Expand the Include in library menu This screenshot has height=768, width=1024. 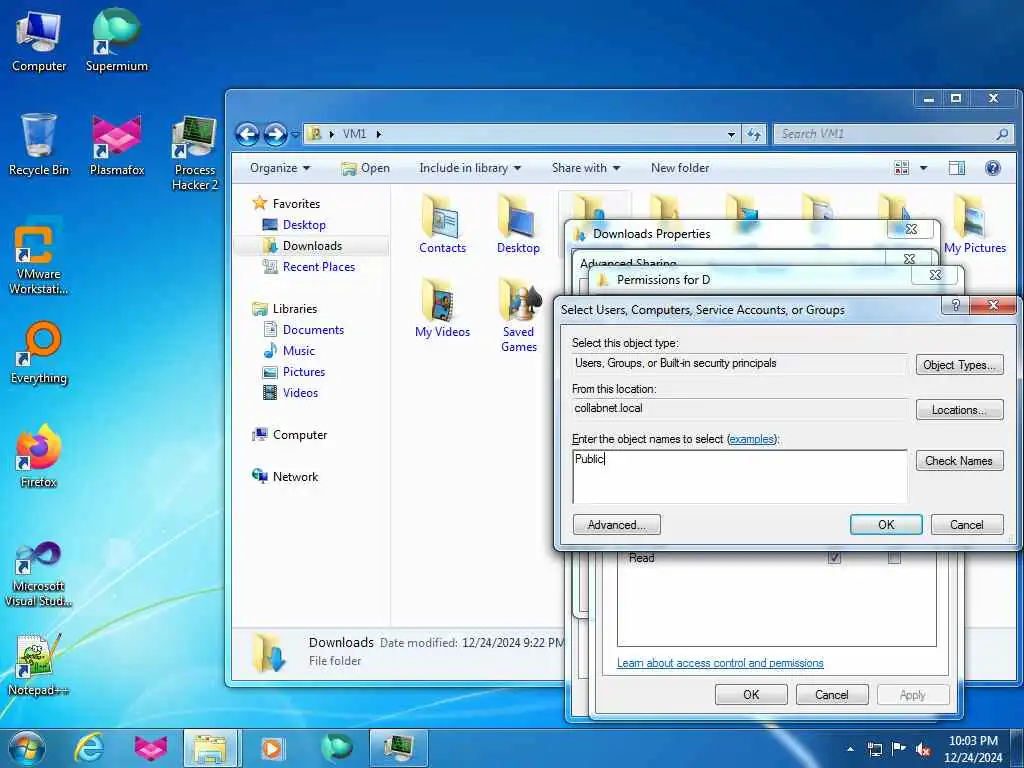click(470, 168)
